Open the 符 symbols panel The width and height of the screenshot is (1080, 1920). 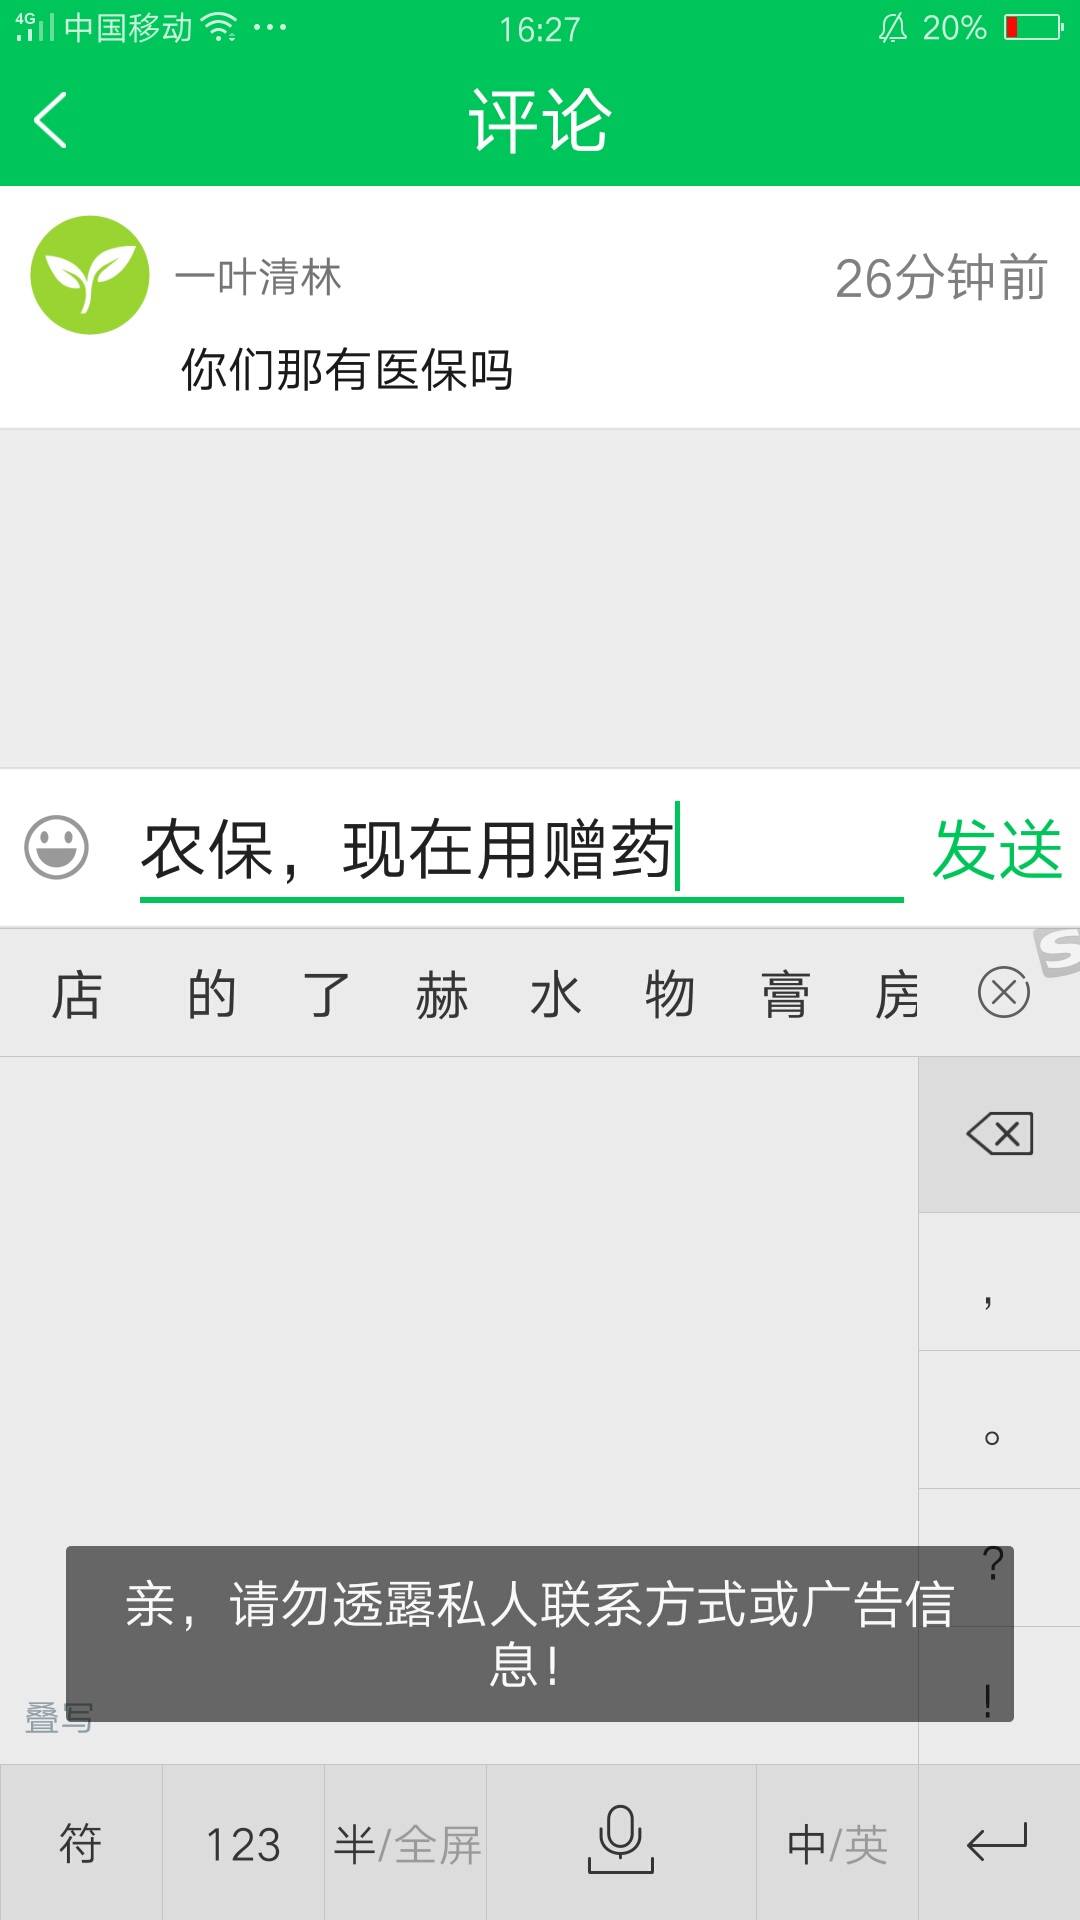[81, 1842]
